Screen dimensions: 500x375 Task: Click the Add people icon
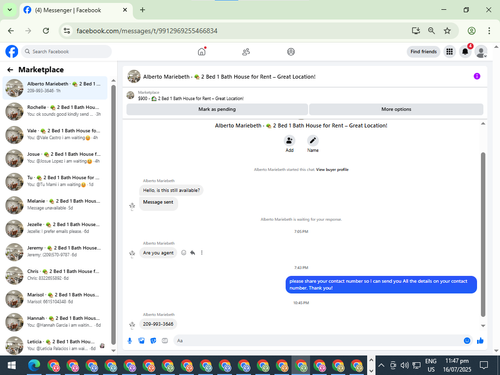click(x=289, y=141)
